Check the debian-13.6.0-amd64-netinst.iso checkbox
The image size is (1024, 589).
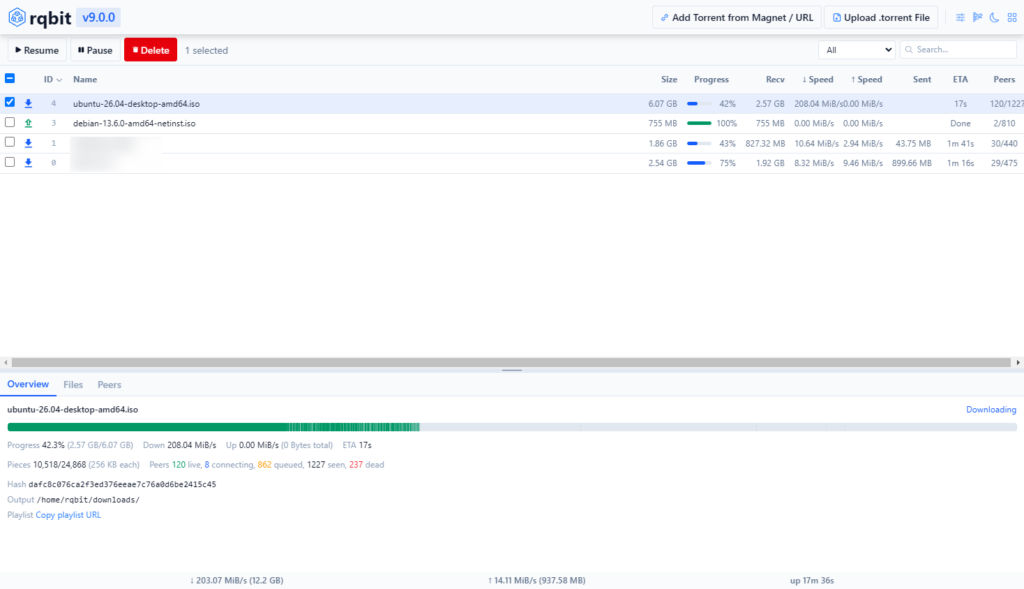tap(10, 122)
